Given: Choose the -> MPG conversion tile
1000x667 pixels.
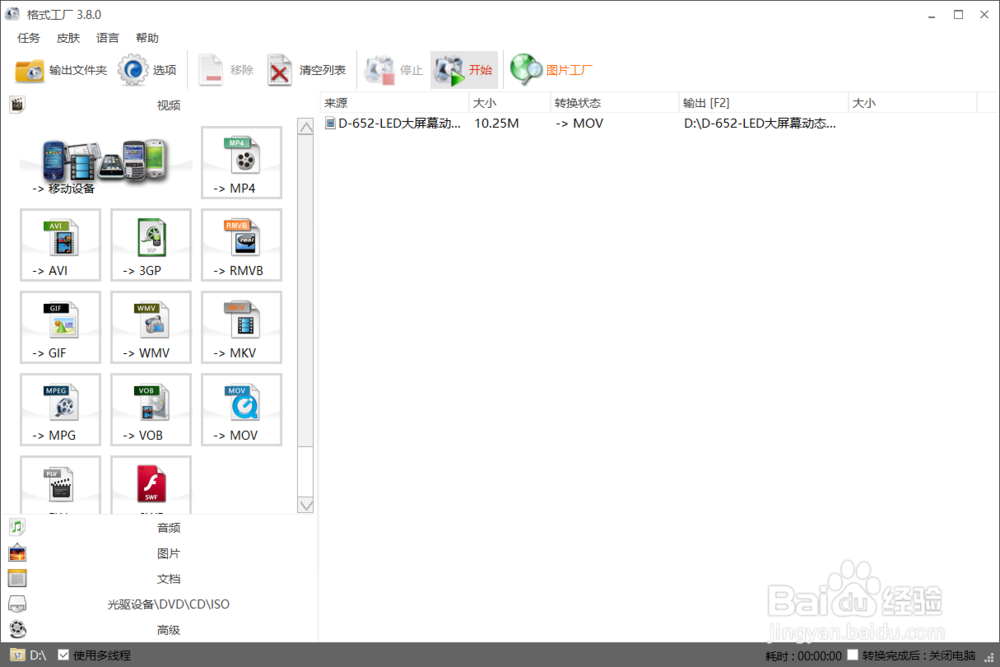Looking at the screenshot, I should pos(60,409).
